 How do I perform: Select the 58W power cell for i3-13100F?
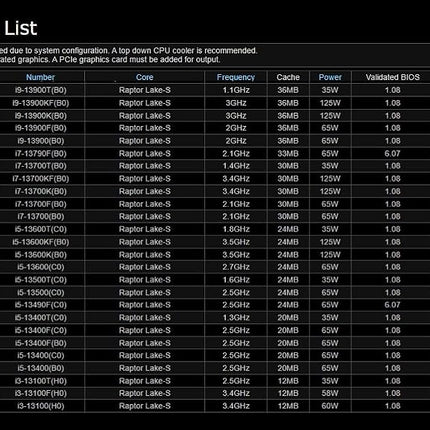(x=330, y=394)
